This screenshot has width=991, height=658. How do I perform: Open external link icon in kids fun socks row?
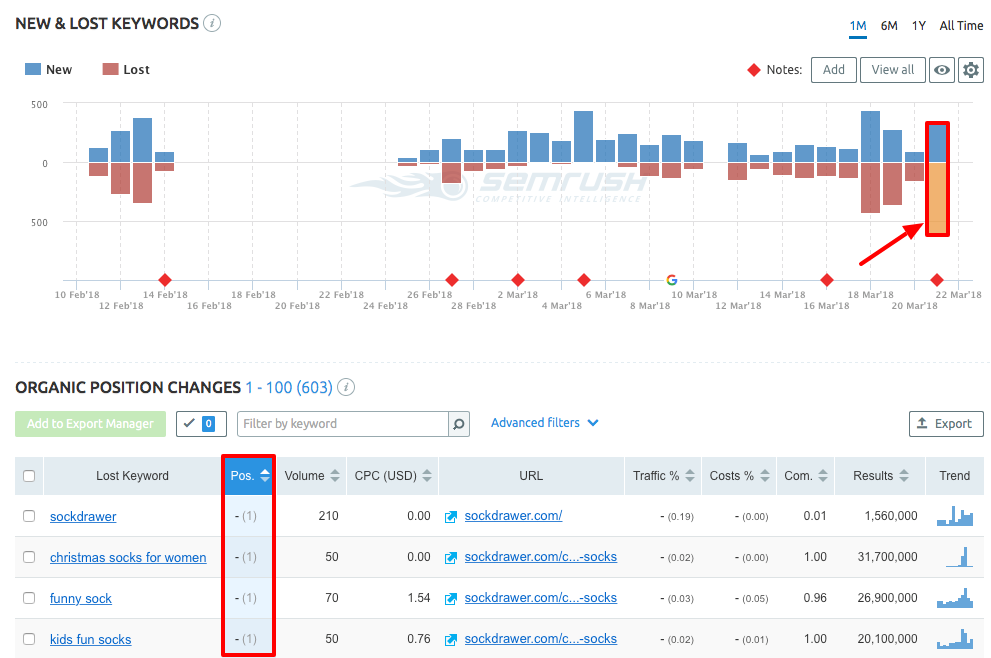point(451,640)
